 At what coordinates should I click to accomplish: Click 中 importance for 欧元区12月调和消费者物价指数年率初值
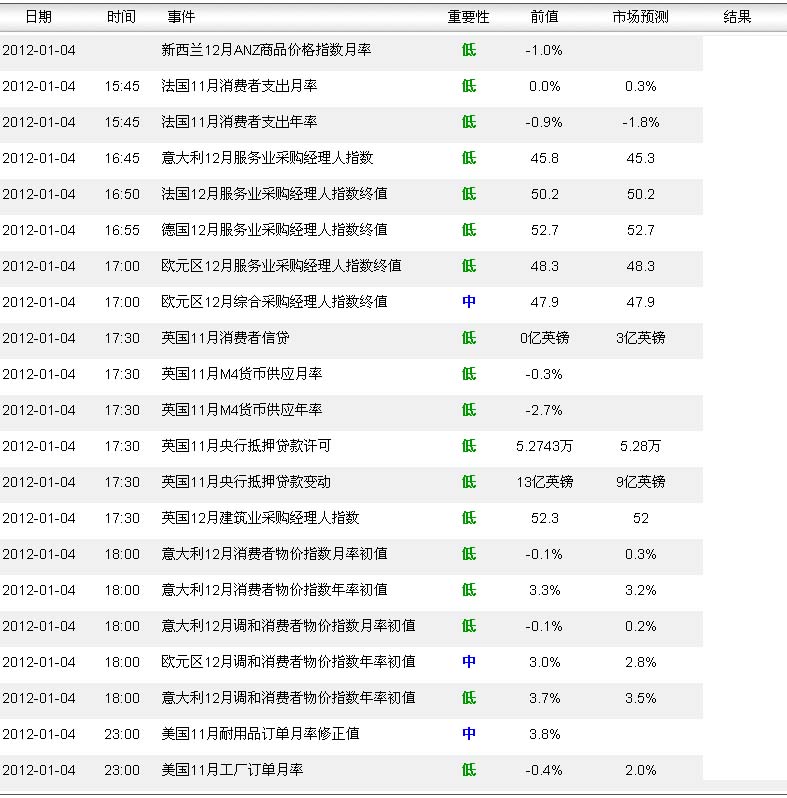coord(469,662)
